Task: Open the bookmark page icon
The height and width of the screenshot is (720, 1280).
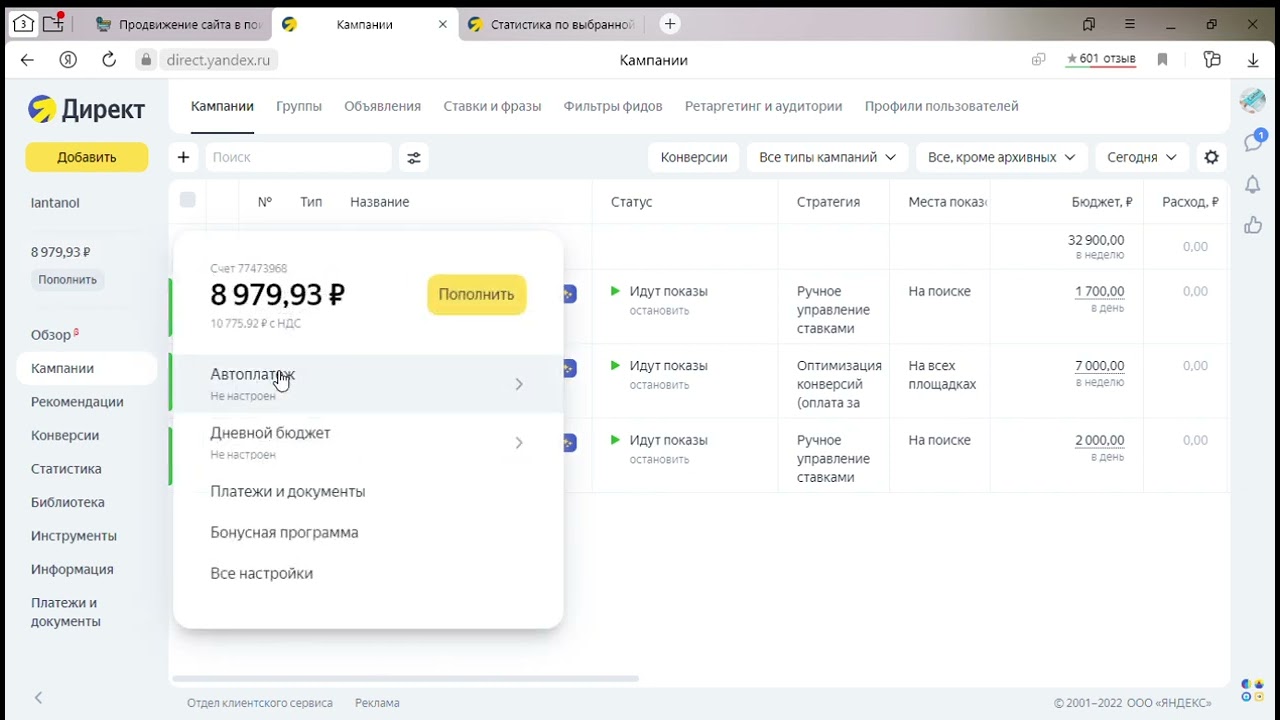Action: pyautogui.click(x=1162, y=60)
